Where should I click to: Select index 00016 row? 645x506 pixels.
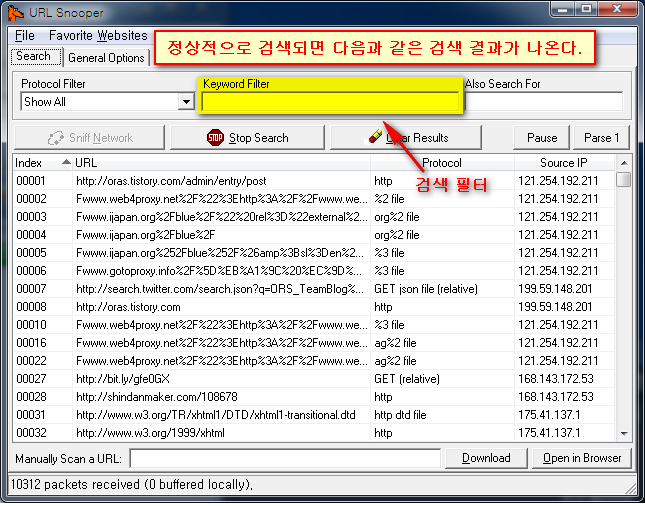coord(315,343)
